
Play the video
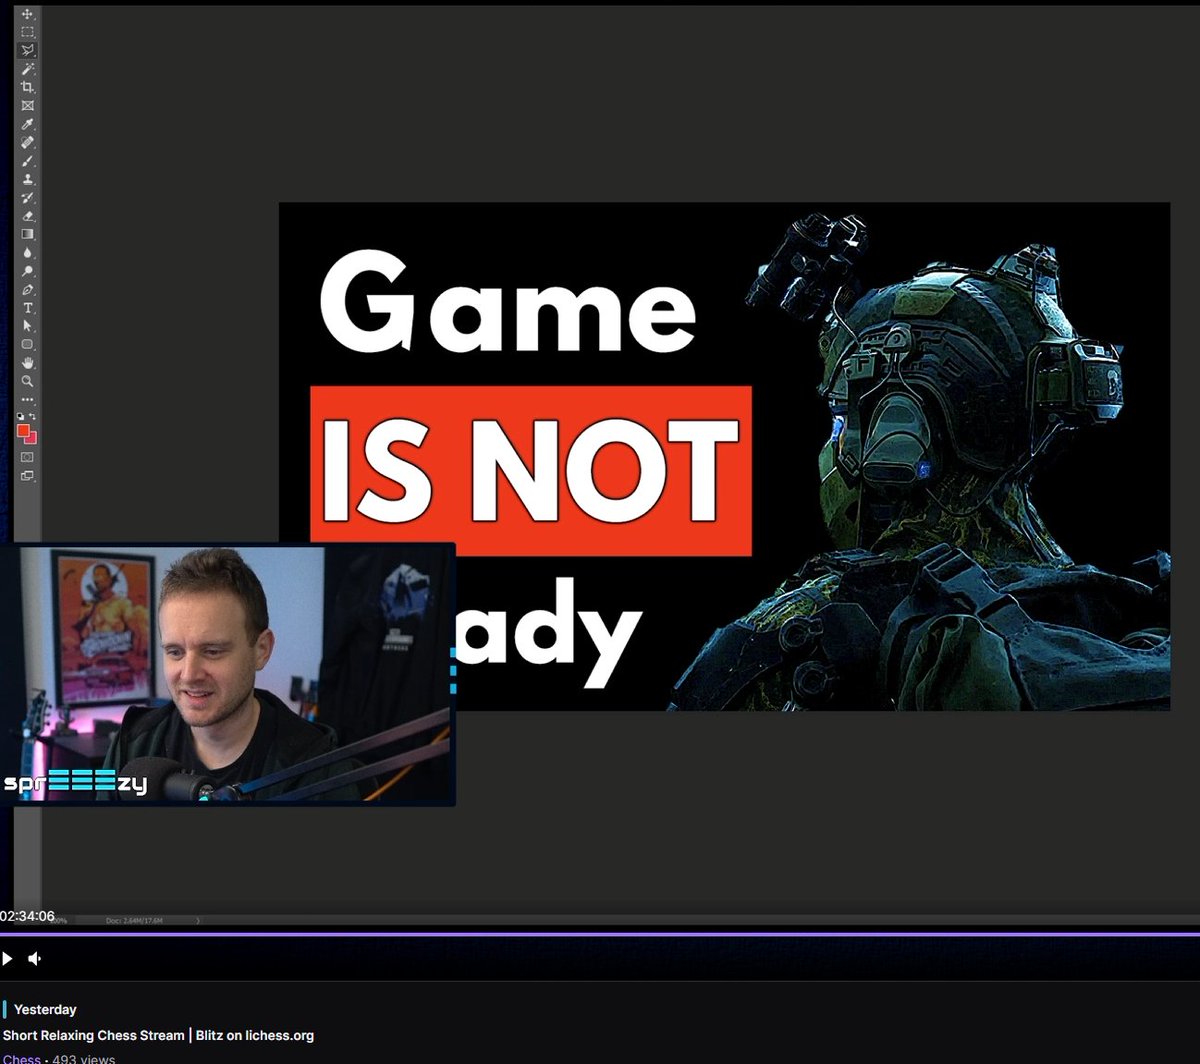pos(8,959)
